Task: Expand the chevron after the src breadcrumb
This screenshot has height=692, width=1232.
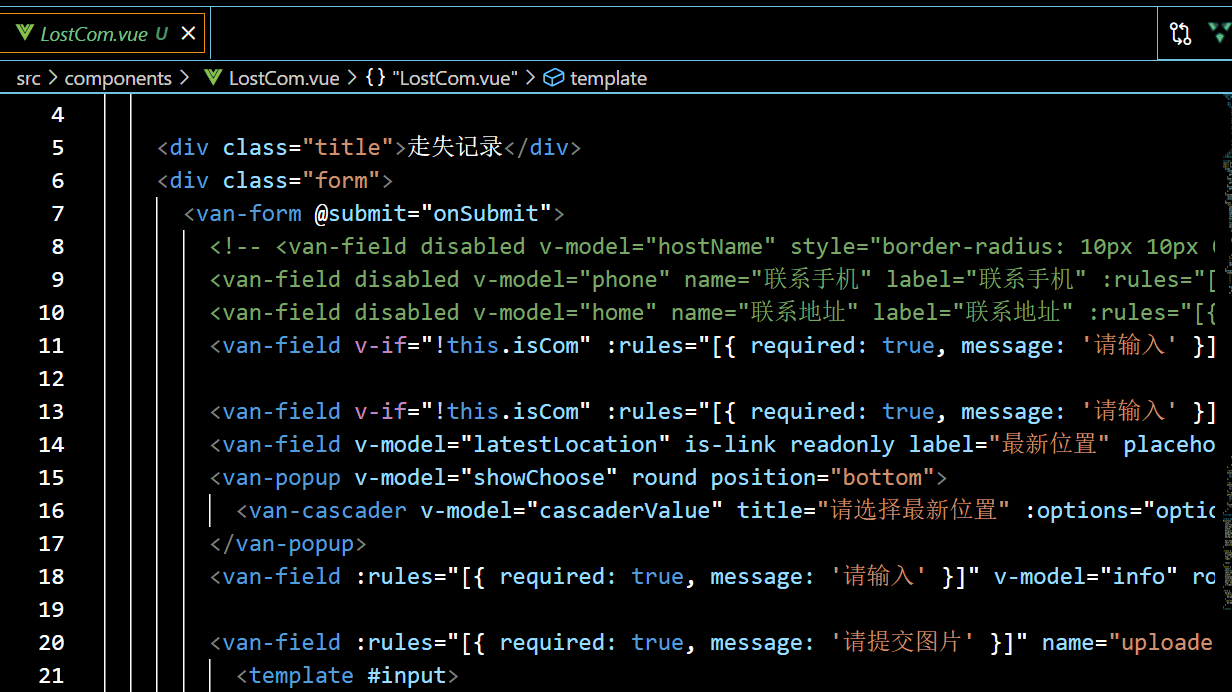Action: 53,78
